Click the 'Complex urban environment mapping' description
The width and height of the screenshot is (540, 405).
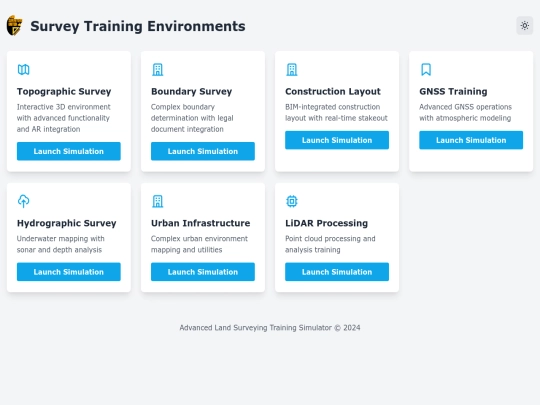pyautogui.click(x=199, y=244)
